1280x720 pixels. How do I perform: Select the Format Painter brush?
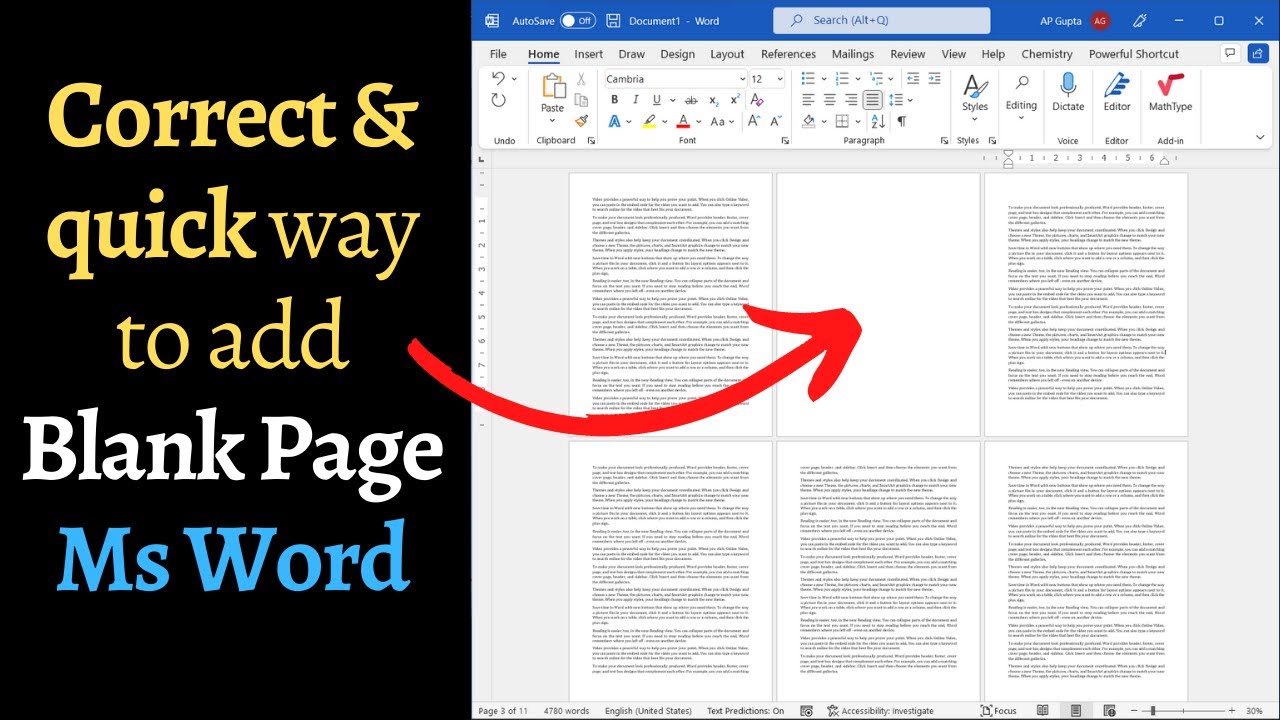click(581, 121)
